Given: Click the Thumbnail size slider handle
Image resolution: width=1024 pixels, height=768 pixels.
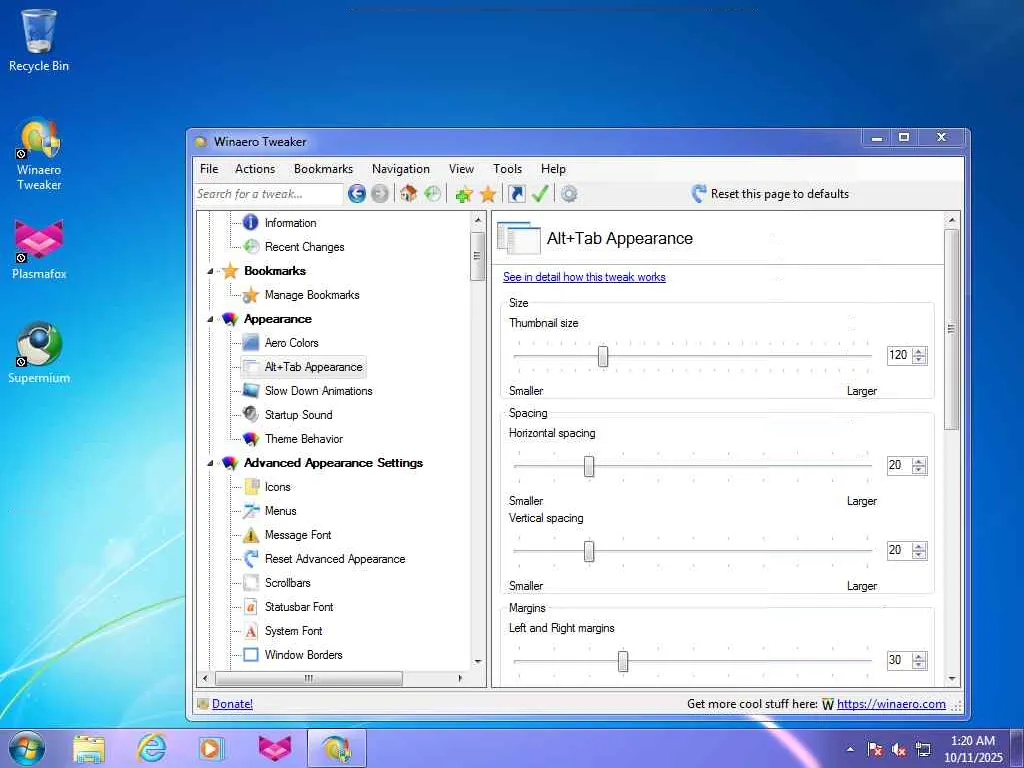Looking at the screenshot, I should 603,357.
